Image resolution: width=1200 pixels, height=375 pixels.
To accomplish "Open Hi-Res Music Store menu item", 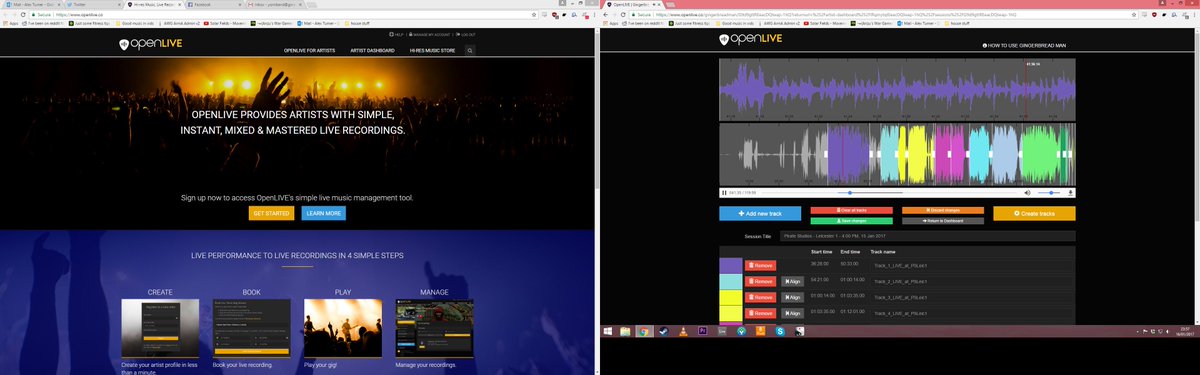I will point(431,50).
